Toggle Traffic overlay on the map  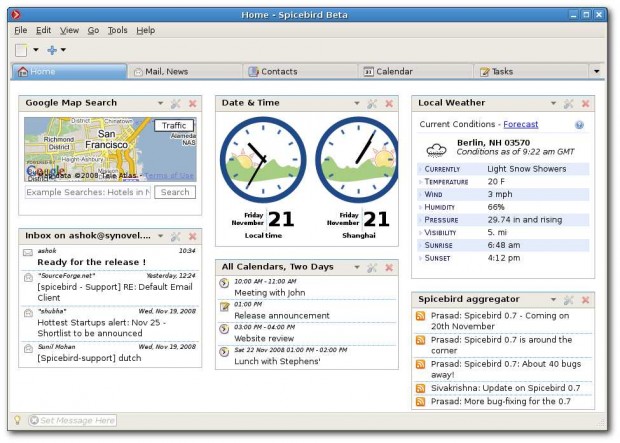coord(174,125)
